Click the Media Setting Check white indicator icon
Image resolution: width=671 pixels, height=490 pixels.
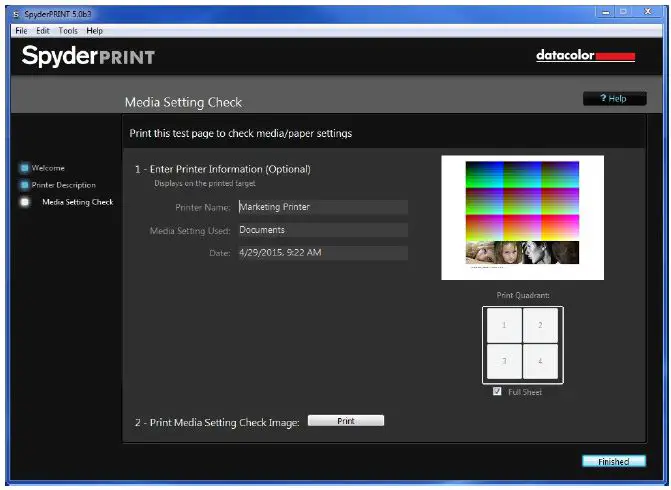pyautogui.click(x=25, y=202)
